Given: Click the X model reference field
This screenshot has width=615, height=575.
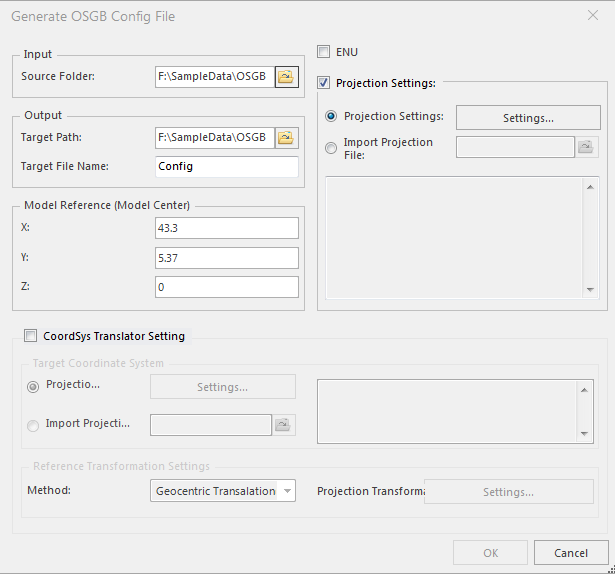Looking at the screenshot, I should coord(227,228).
